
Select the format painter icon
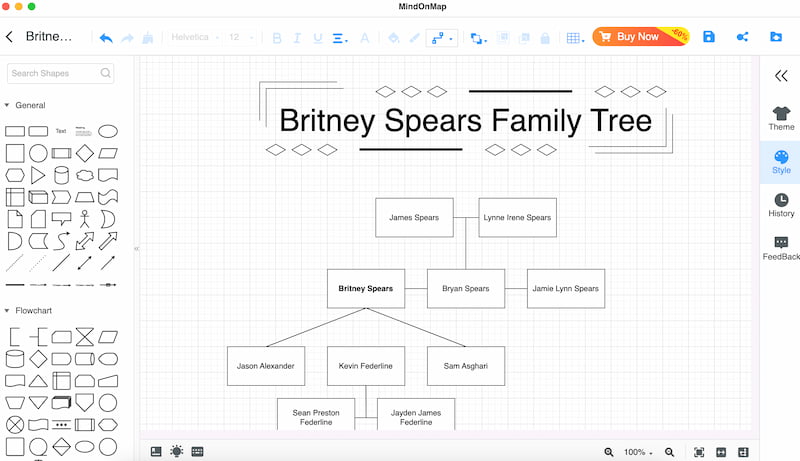click(147, 38)
